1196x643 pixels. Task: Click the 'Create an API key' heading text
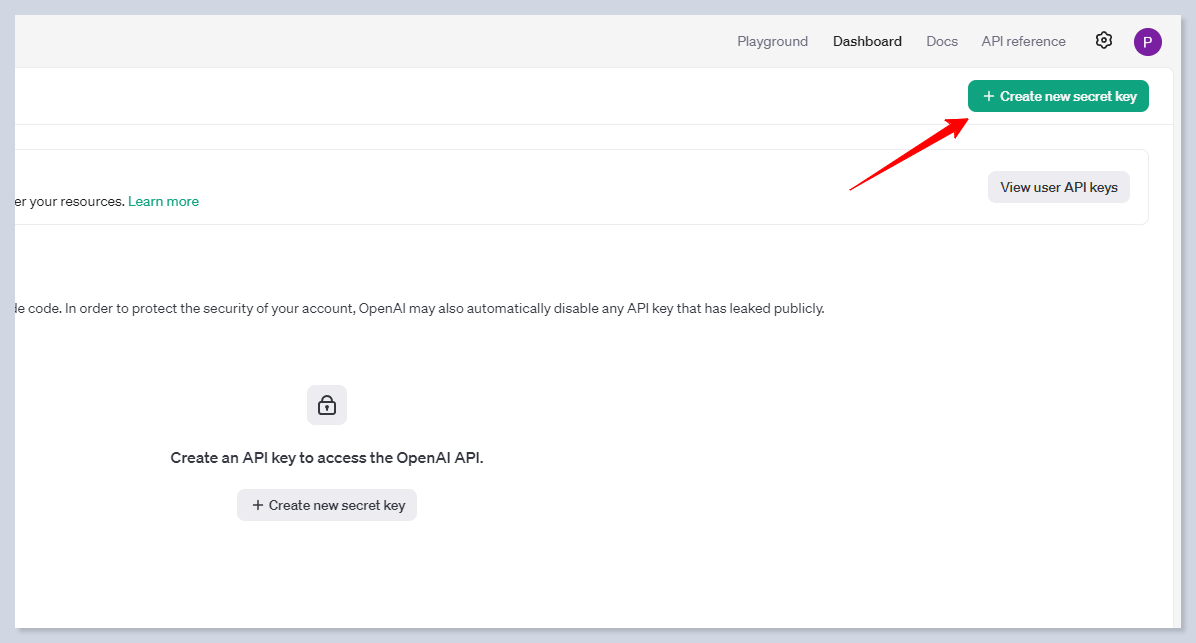327,458
